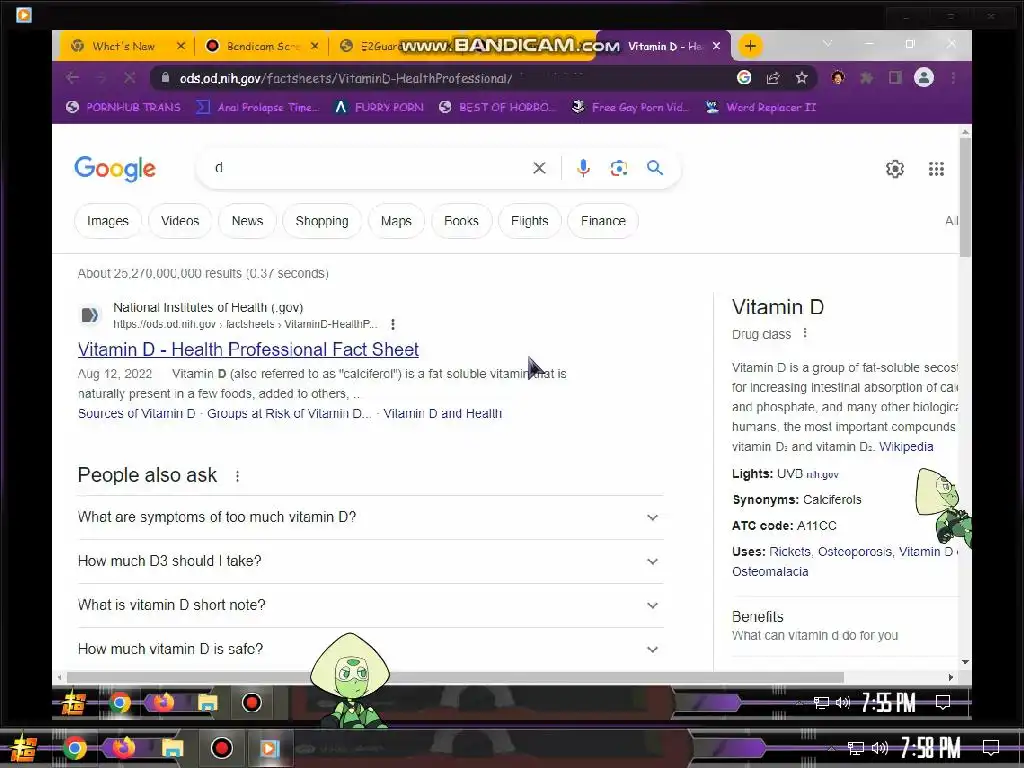Open the three-dot menu next to NIH result URL

click(392, 324)
